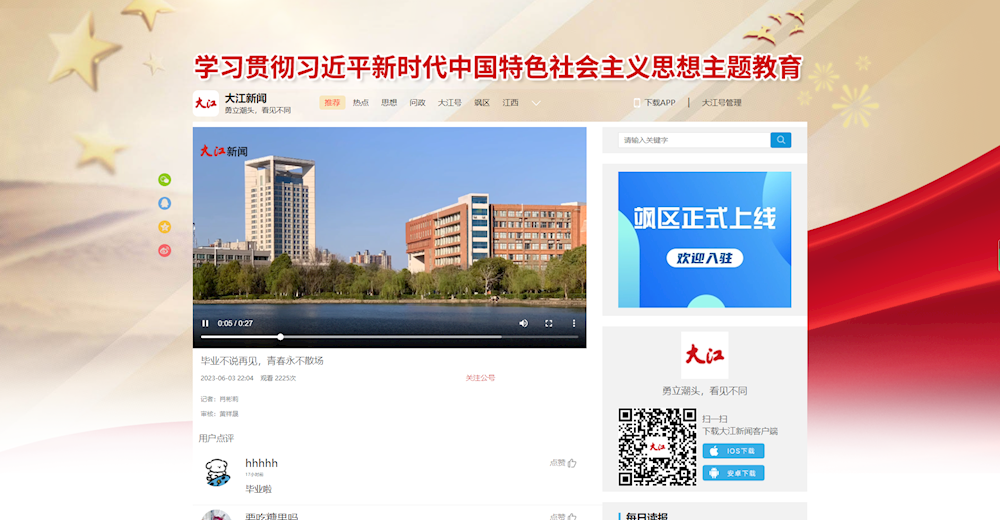The height and width of the screenshot is (520, 1000).
Task: Go to the 江西 section
Action: [510, 103]
